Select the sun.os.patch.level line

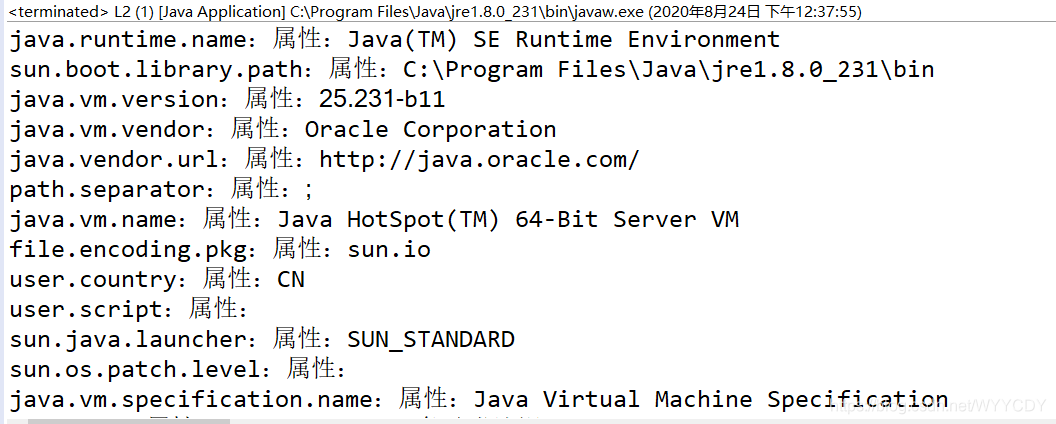pos(178,369)
